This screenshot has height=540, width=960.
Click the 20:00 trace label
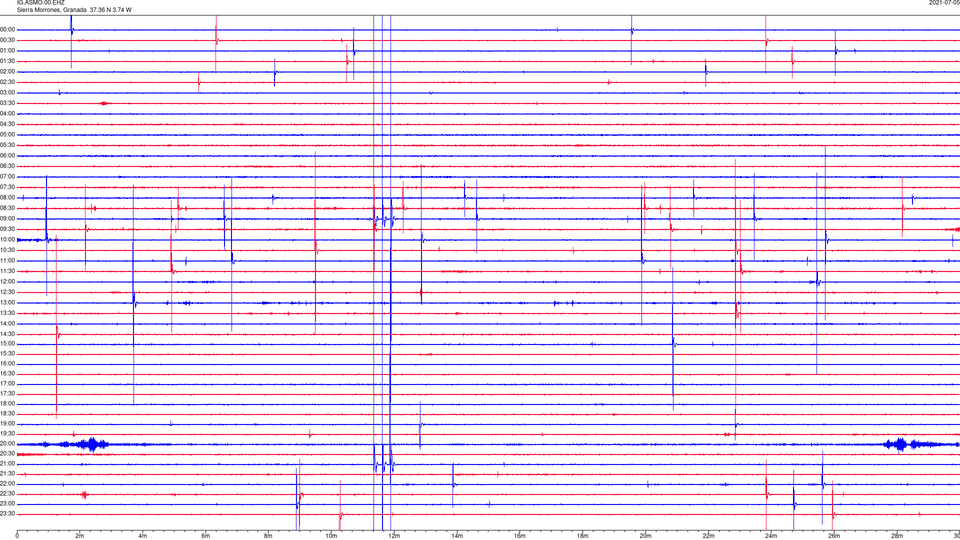tap(8, 444)
